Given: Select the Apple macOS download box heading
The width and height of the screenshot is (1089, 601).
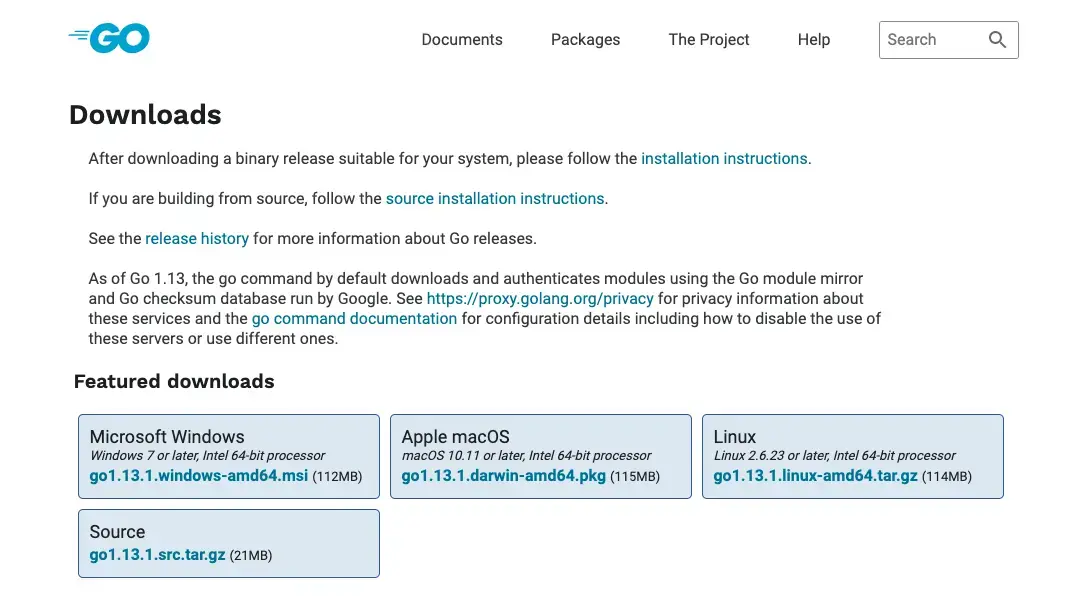Looking at the screenshot, I should point(456,437).
